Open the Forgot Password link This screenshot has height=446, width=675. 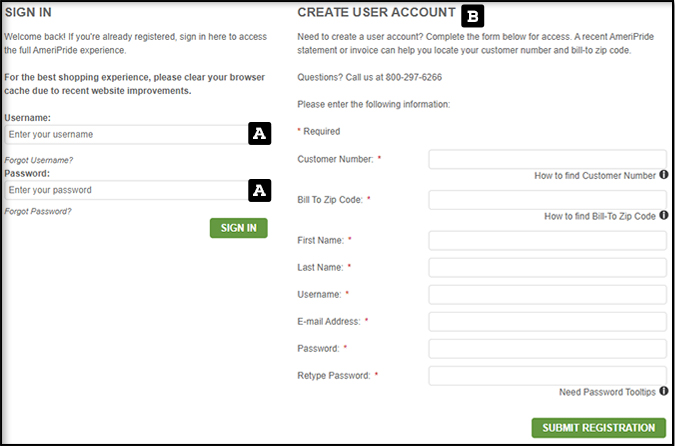38,211
